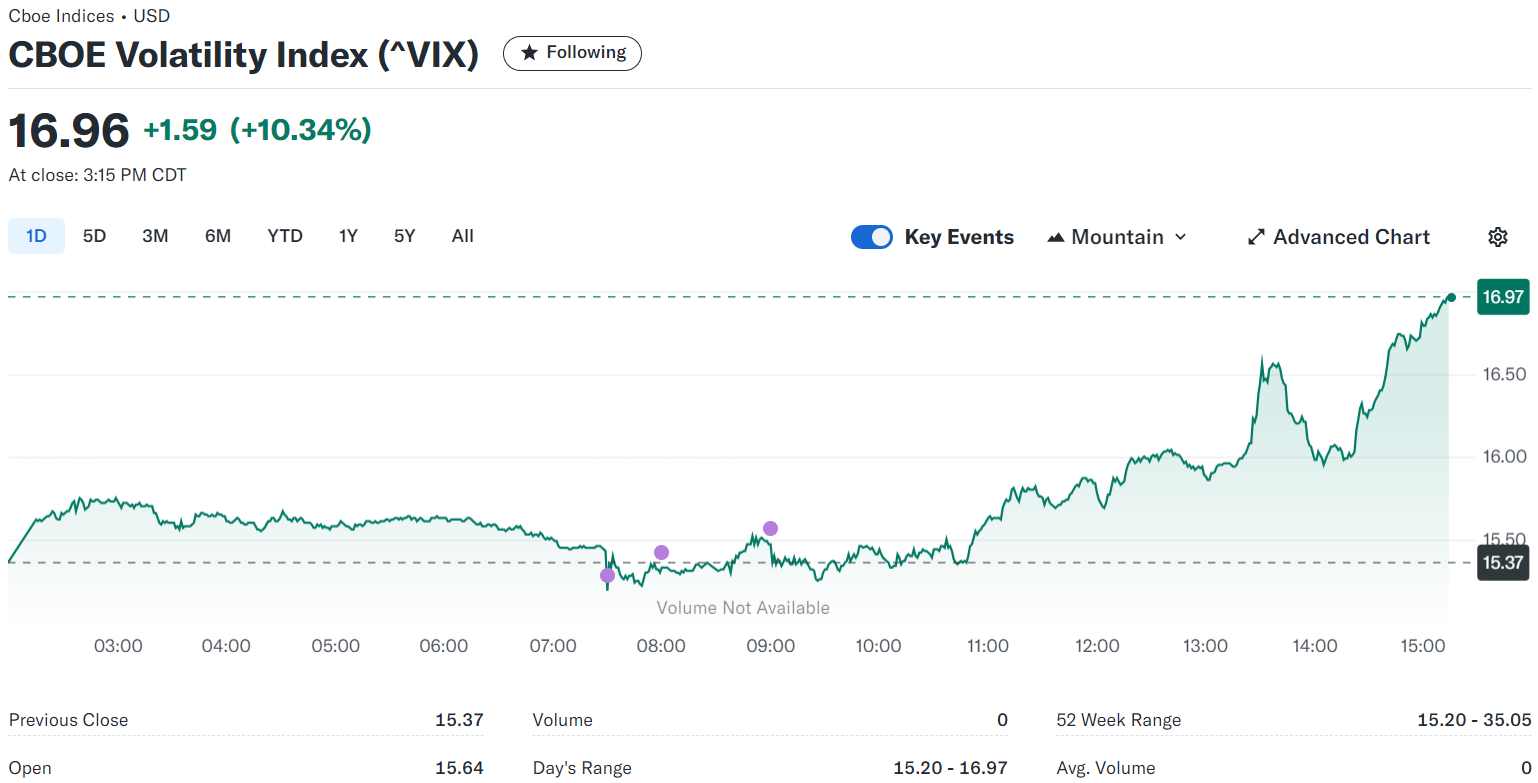Click the 12:00 x-axis label

tap(1097, 646)
